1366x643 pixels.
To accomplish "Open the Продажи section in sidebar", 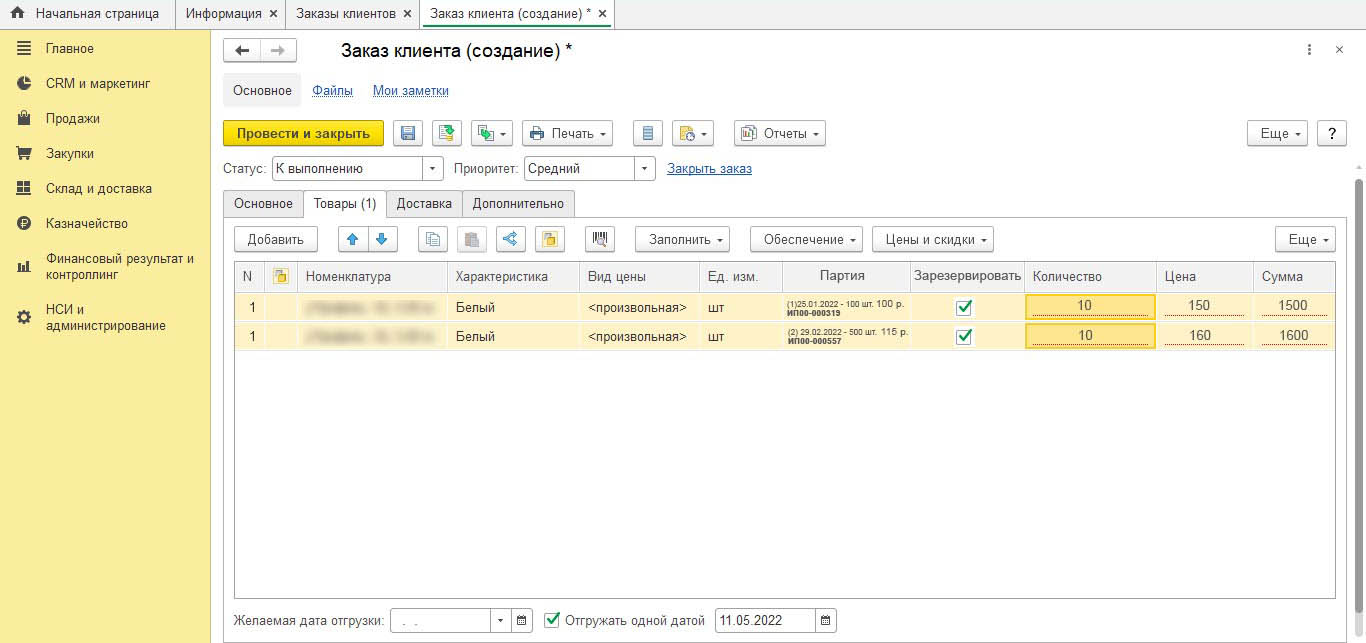I will 72,118.
